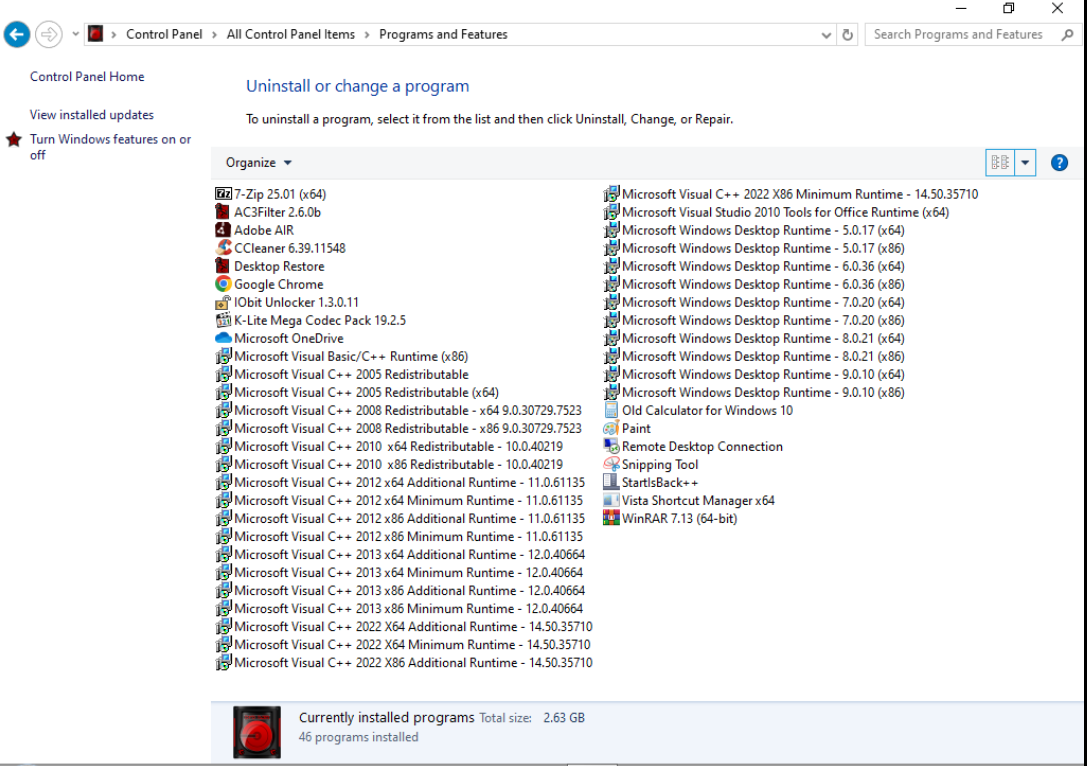This screenshot has height=766, width=1087.
Task: Select Visual C++ 2012 x86 Minimum Runtime
Action: click(x=408, y=537)
